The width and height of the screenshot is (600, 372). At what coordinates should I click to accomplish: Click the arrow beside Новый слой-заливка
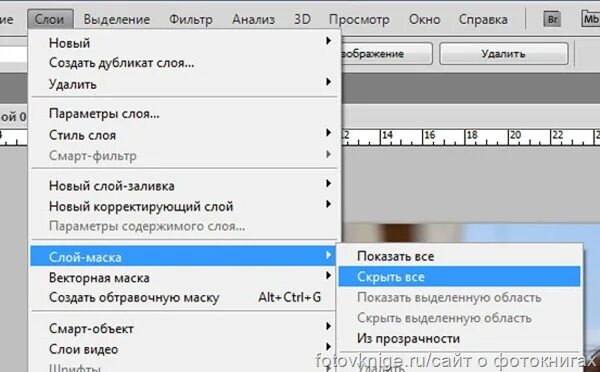click(328, 184)
